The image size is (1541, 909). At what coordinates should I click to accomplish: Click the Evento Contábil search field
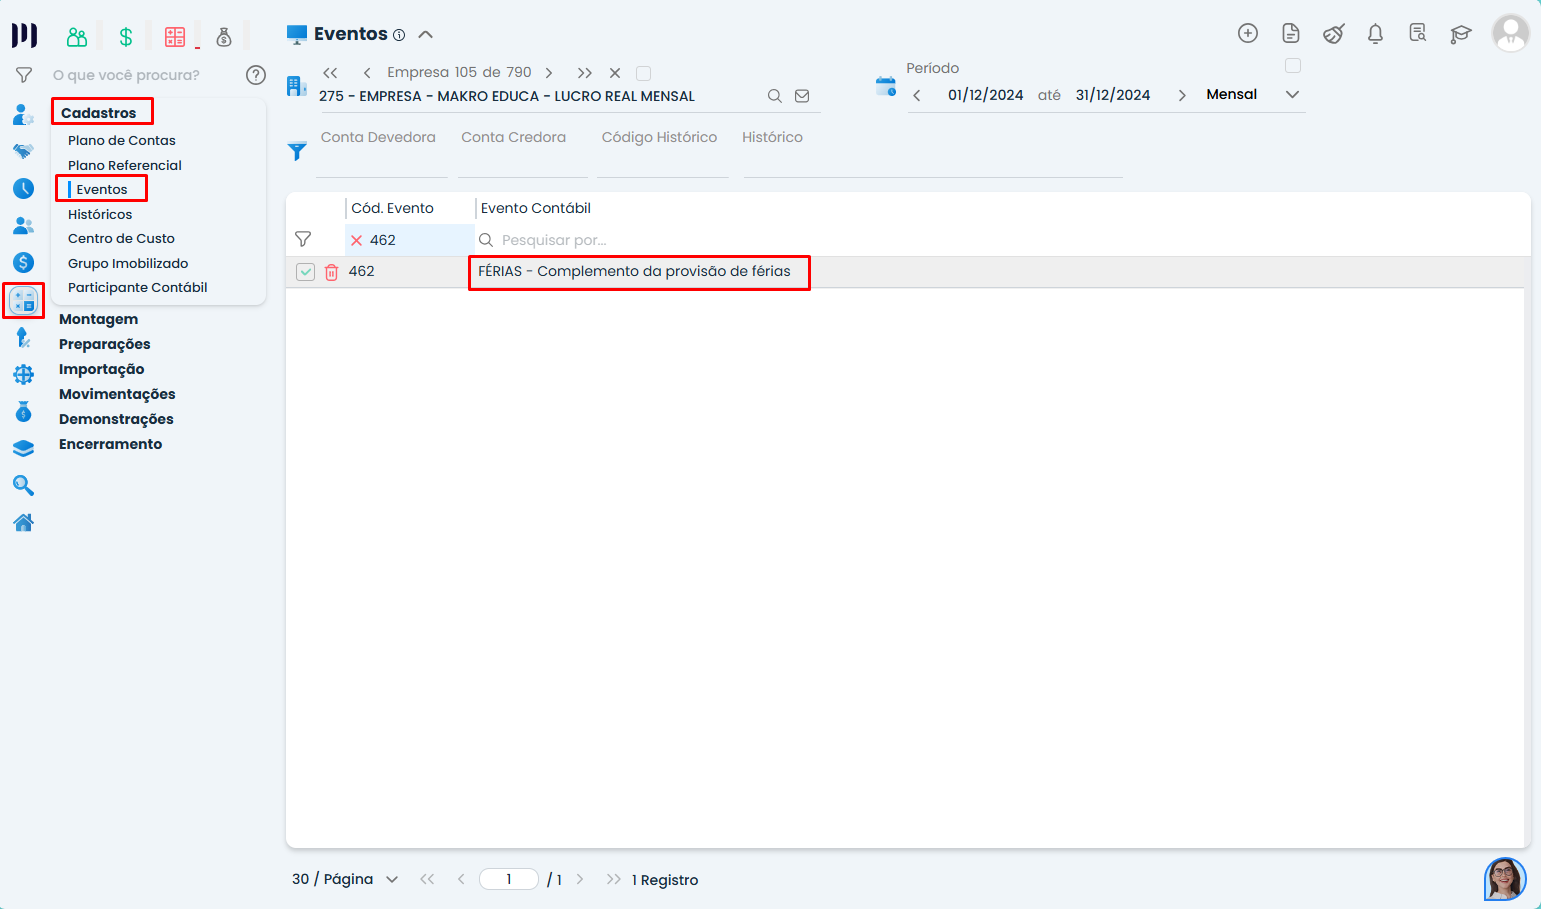(600, 240)
